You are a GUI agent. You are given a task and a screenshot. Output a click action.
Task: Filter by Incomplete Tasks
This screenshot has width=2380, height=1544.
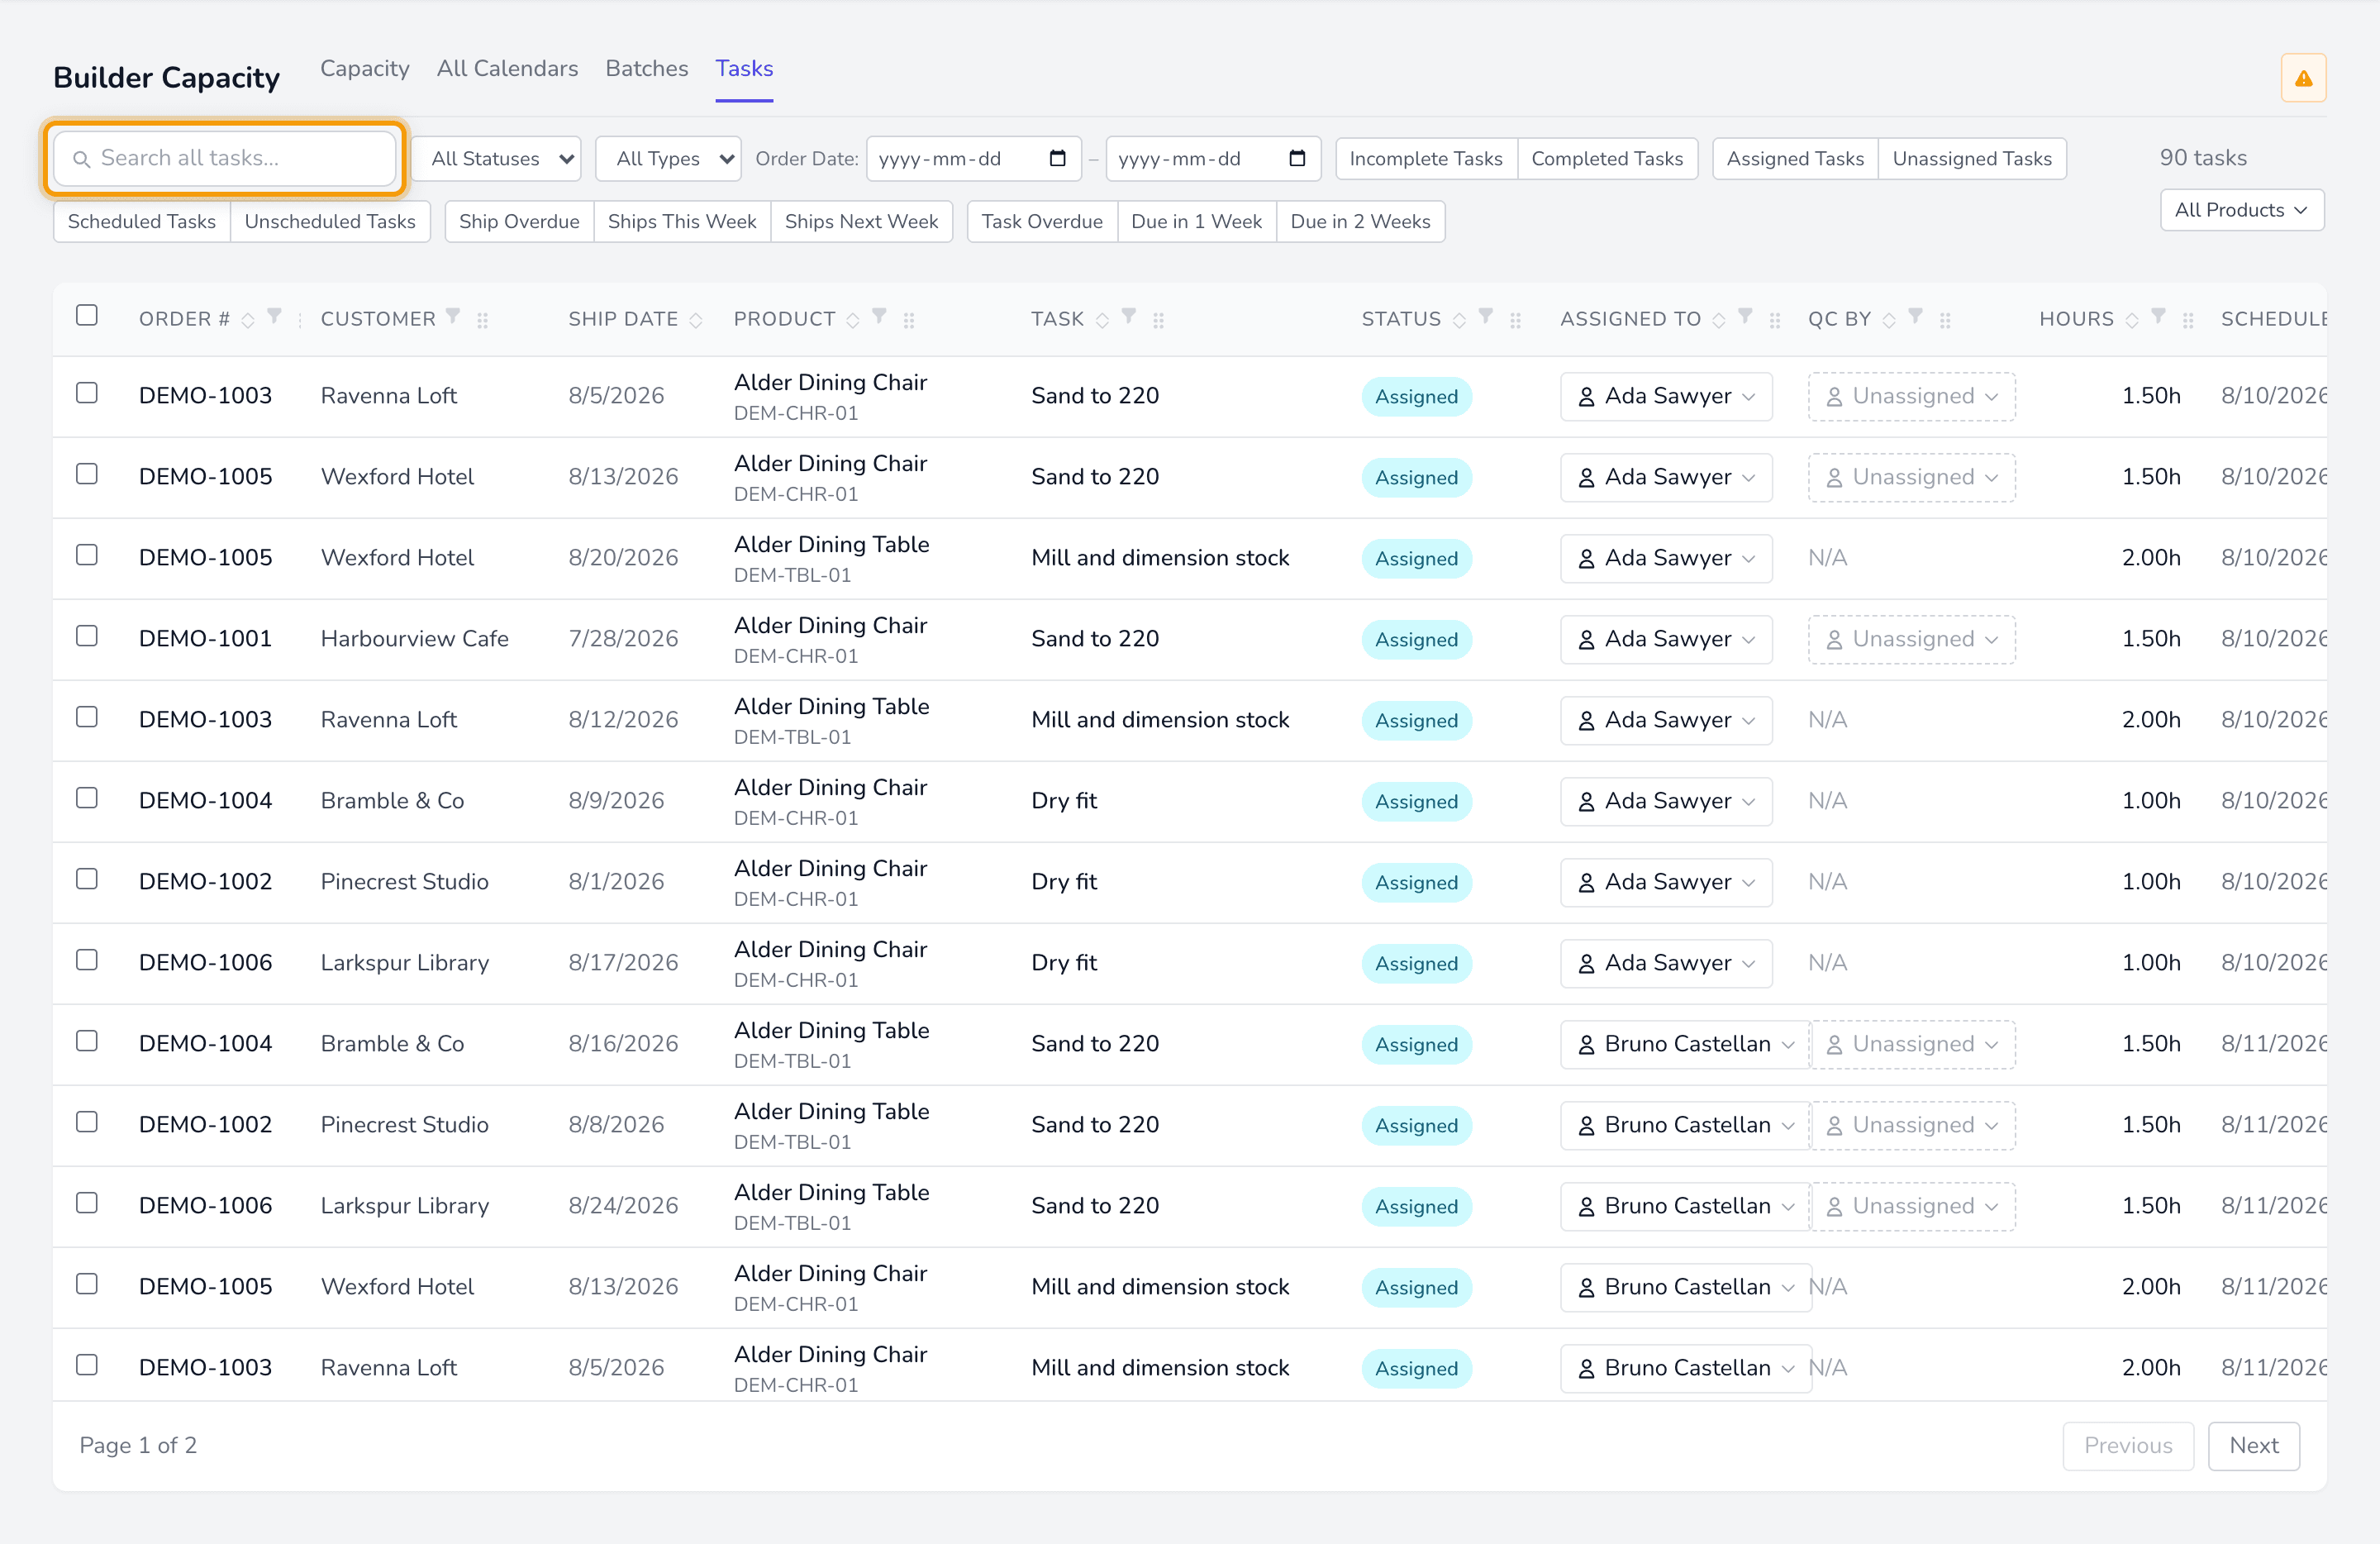click(1426, 158)
